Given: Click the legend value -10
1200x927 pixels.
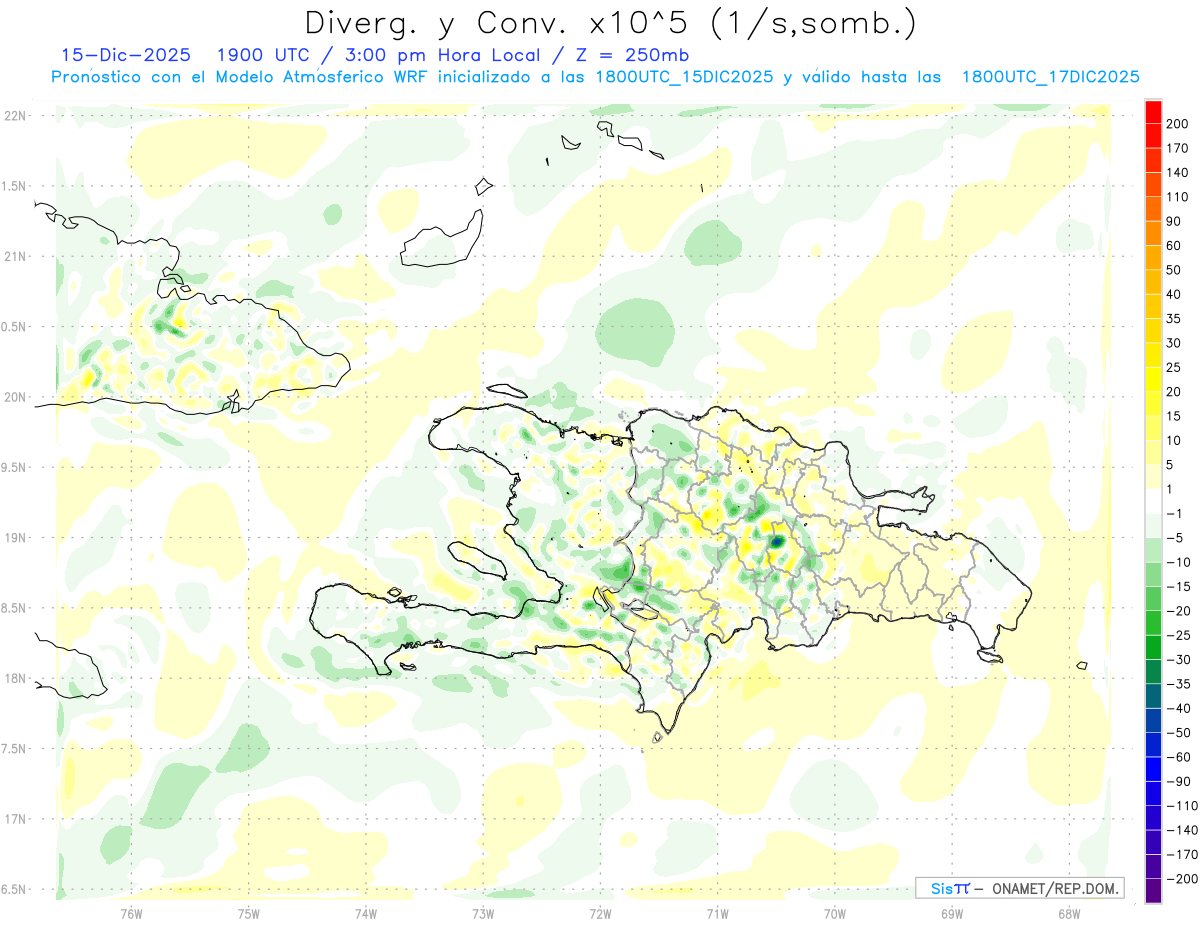Looking at the screenshot, I should (1179, 562).
